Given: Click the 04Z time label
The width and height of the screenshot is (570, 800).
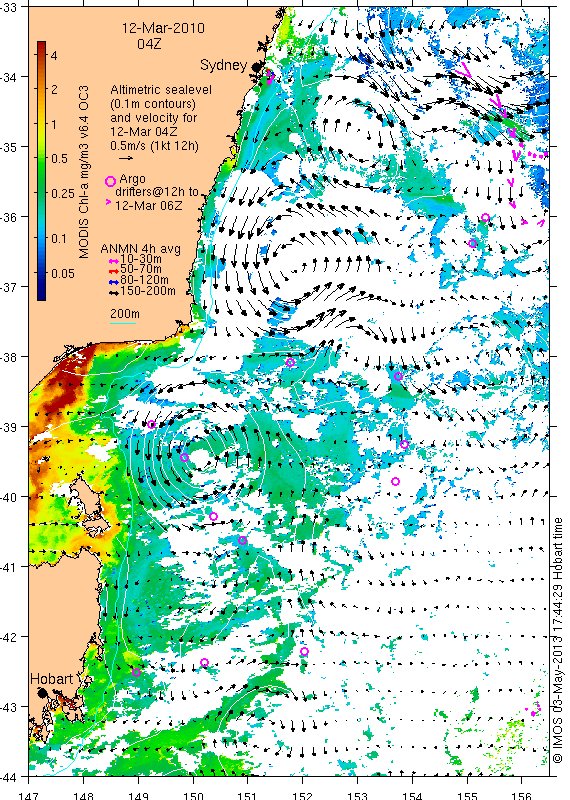Looking at the screenshot, I should (x=149, y=44).
